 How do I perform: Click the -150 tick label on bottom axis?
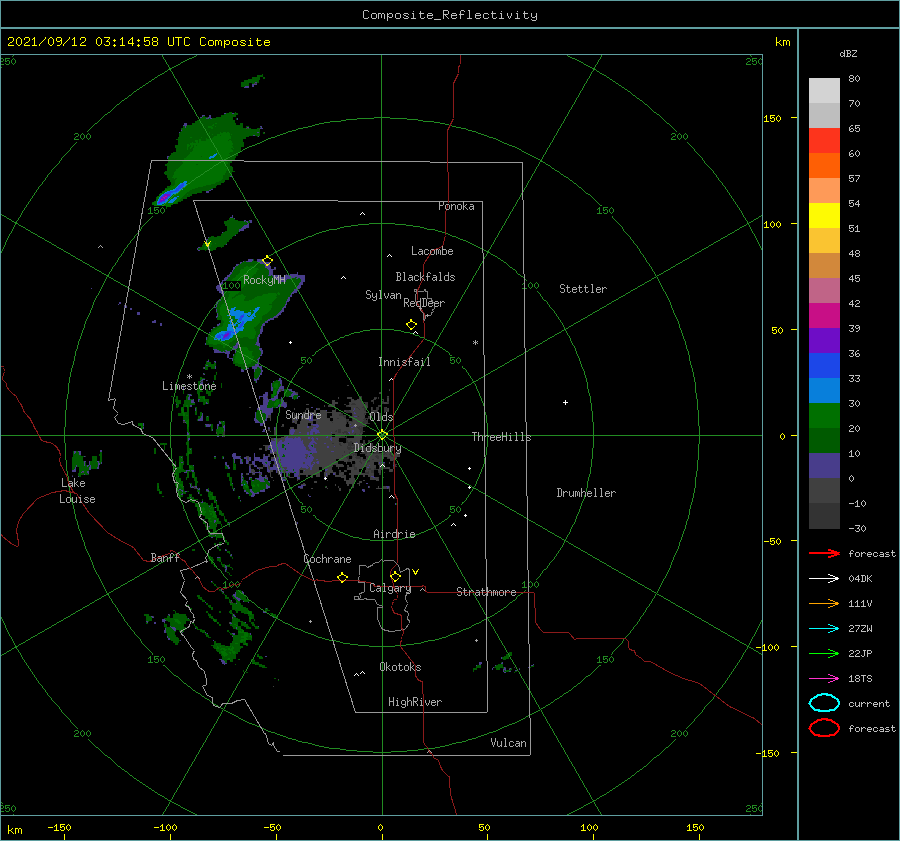click(59, 827)
